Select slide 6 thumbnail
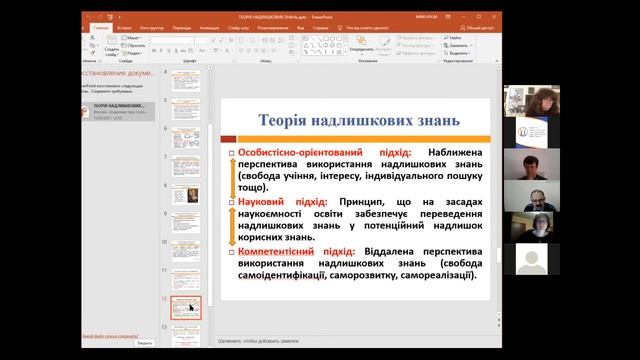Image resolution: width=640 pixels, height=360 pixels. 186,138
